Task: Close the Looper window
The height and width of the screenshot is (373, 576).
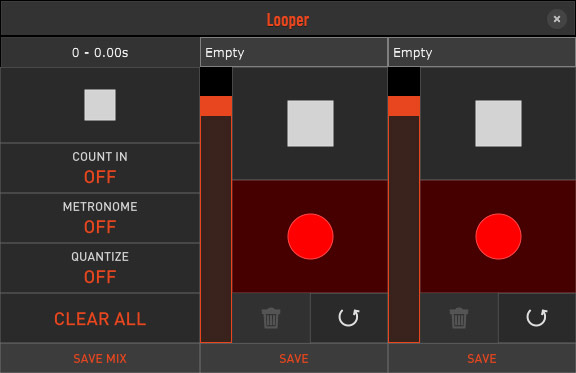Action: coord(557,19)
